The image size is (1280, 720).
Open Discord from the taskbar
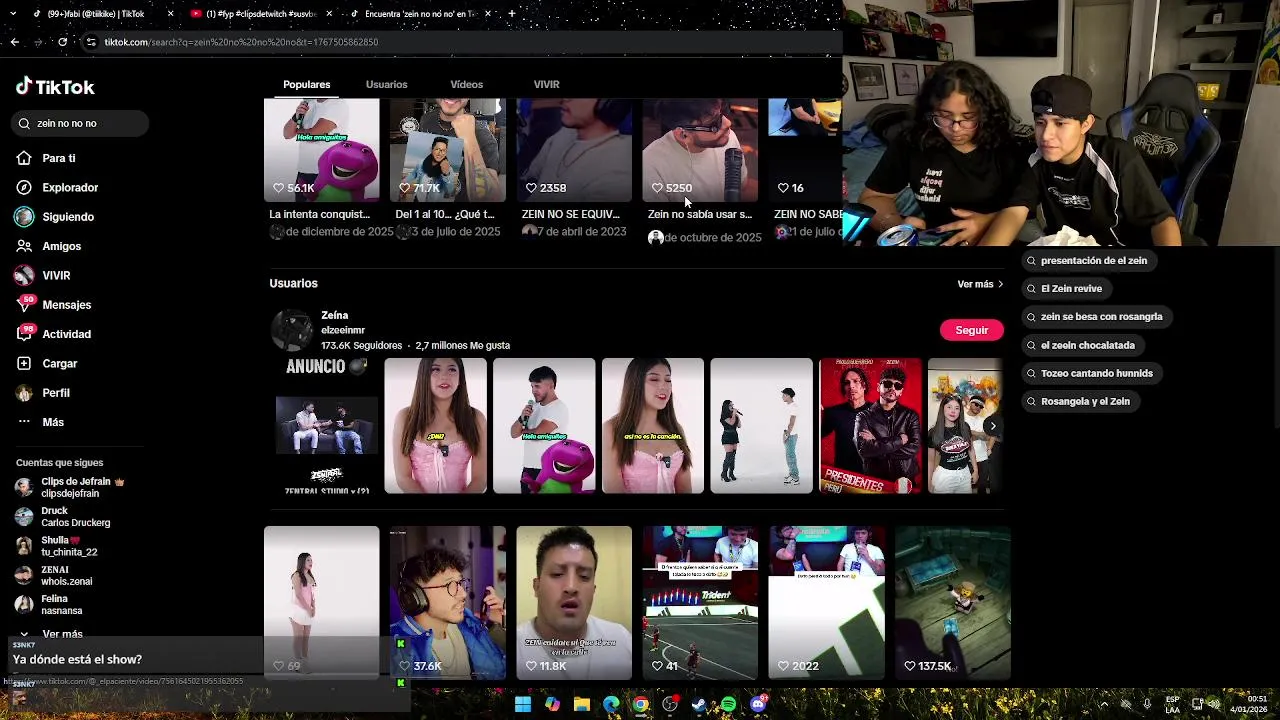(x=758, y=705)
